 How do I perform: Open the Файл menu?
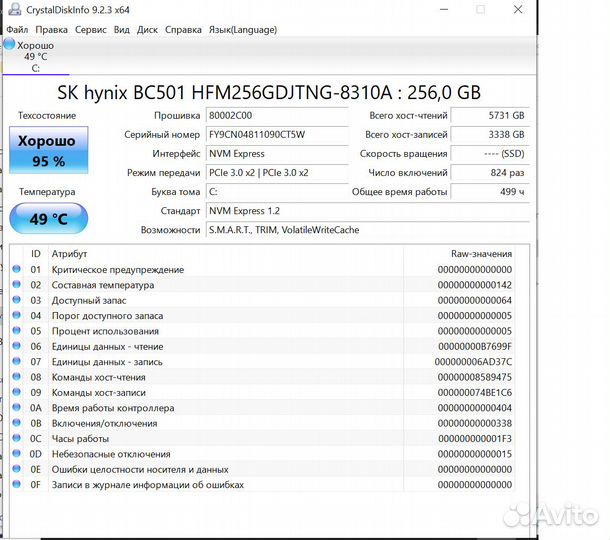click(17, 30)
